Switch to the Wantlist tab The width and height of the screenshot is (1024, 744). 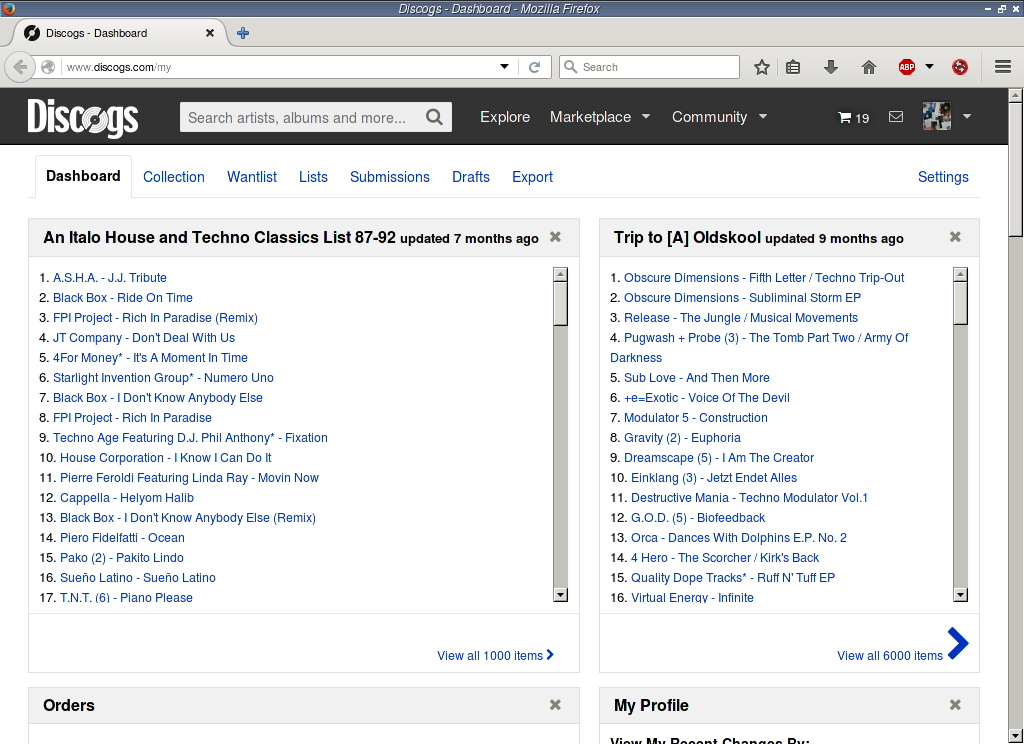252,177
